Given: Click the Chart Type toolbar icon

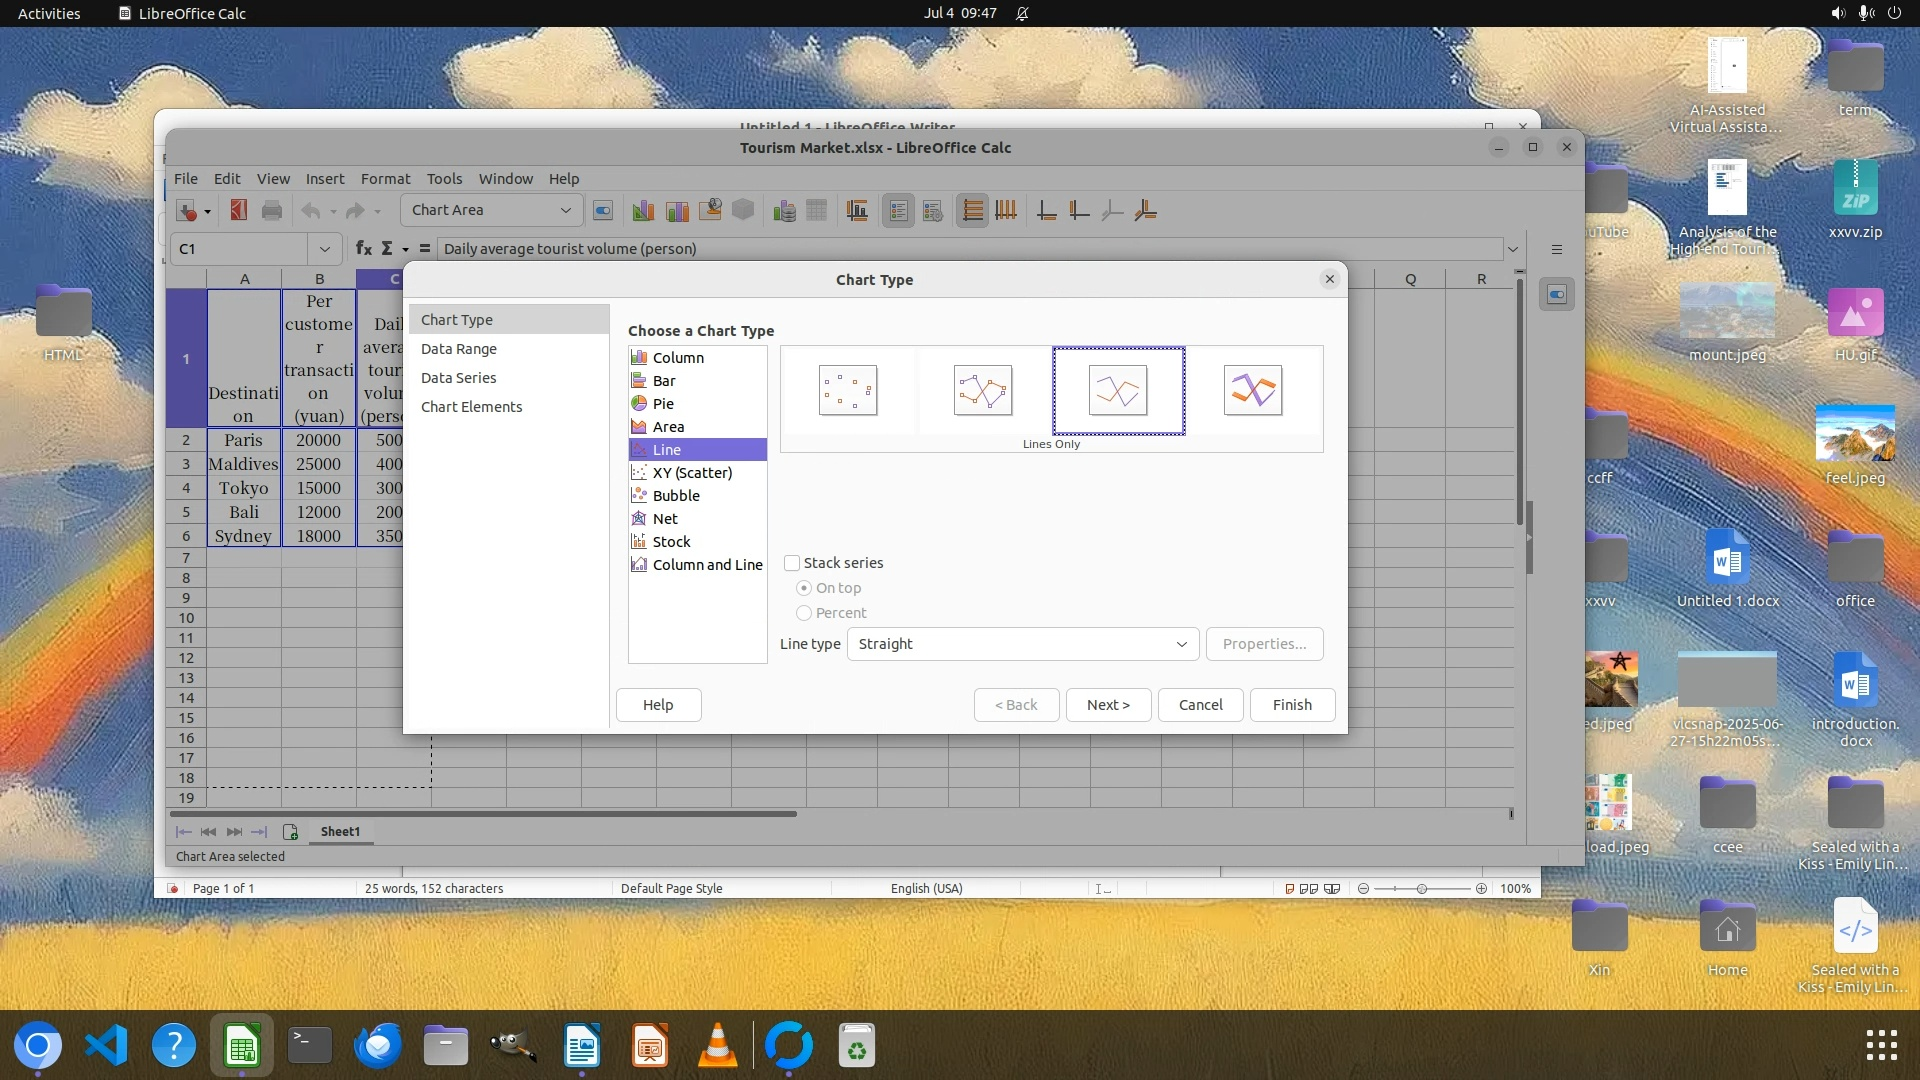Looking at the screenshot, I should [x=643, y=210].
